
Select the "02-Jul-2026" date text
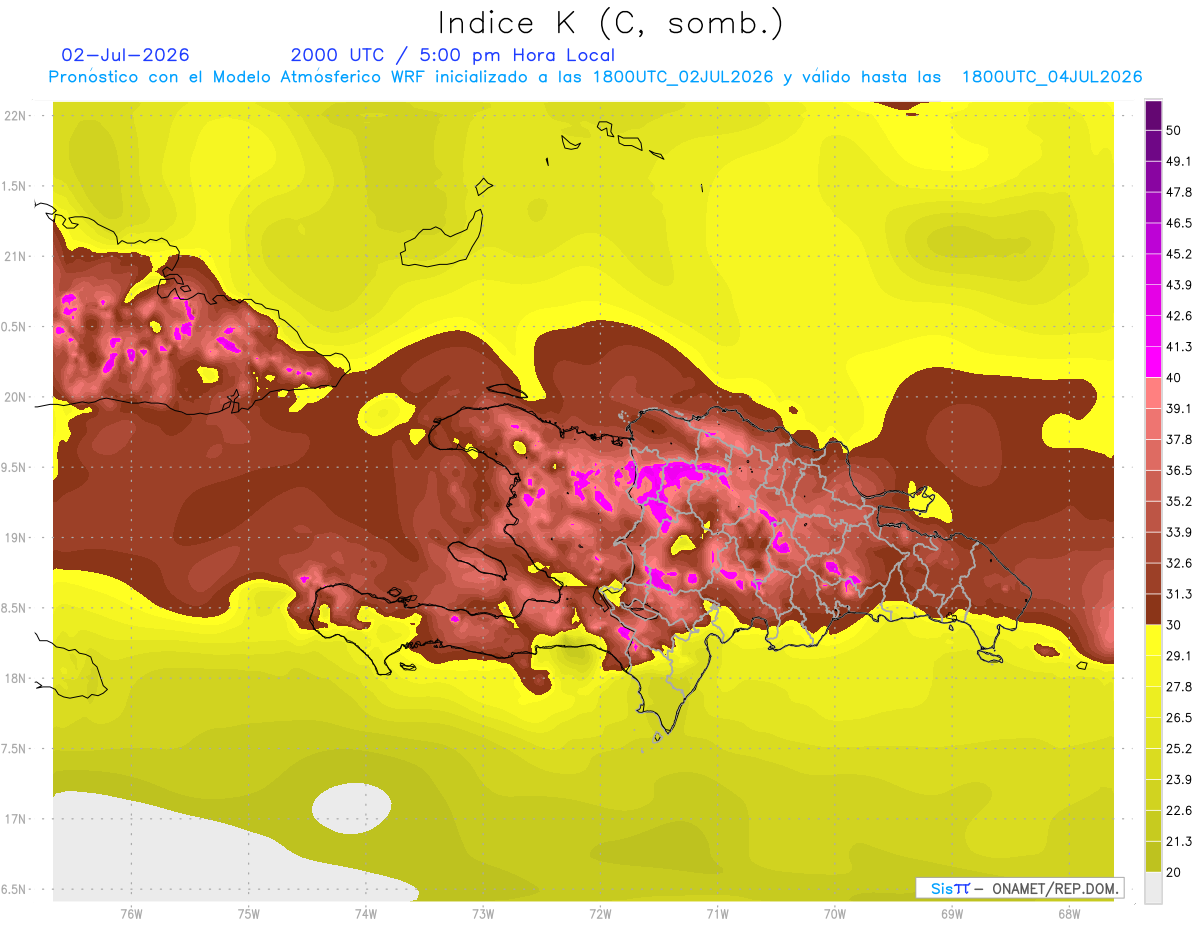coord(125,55)
